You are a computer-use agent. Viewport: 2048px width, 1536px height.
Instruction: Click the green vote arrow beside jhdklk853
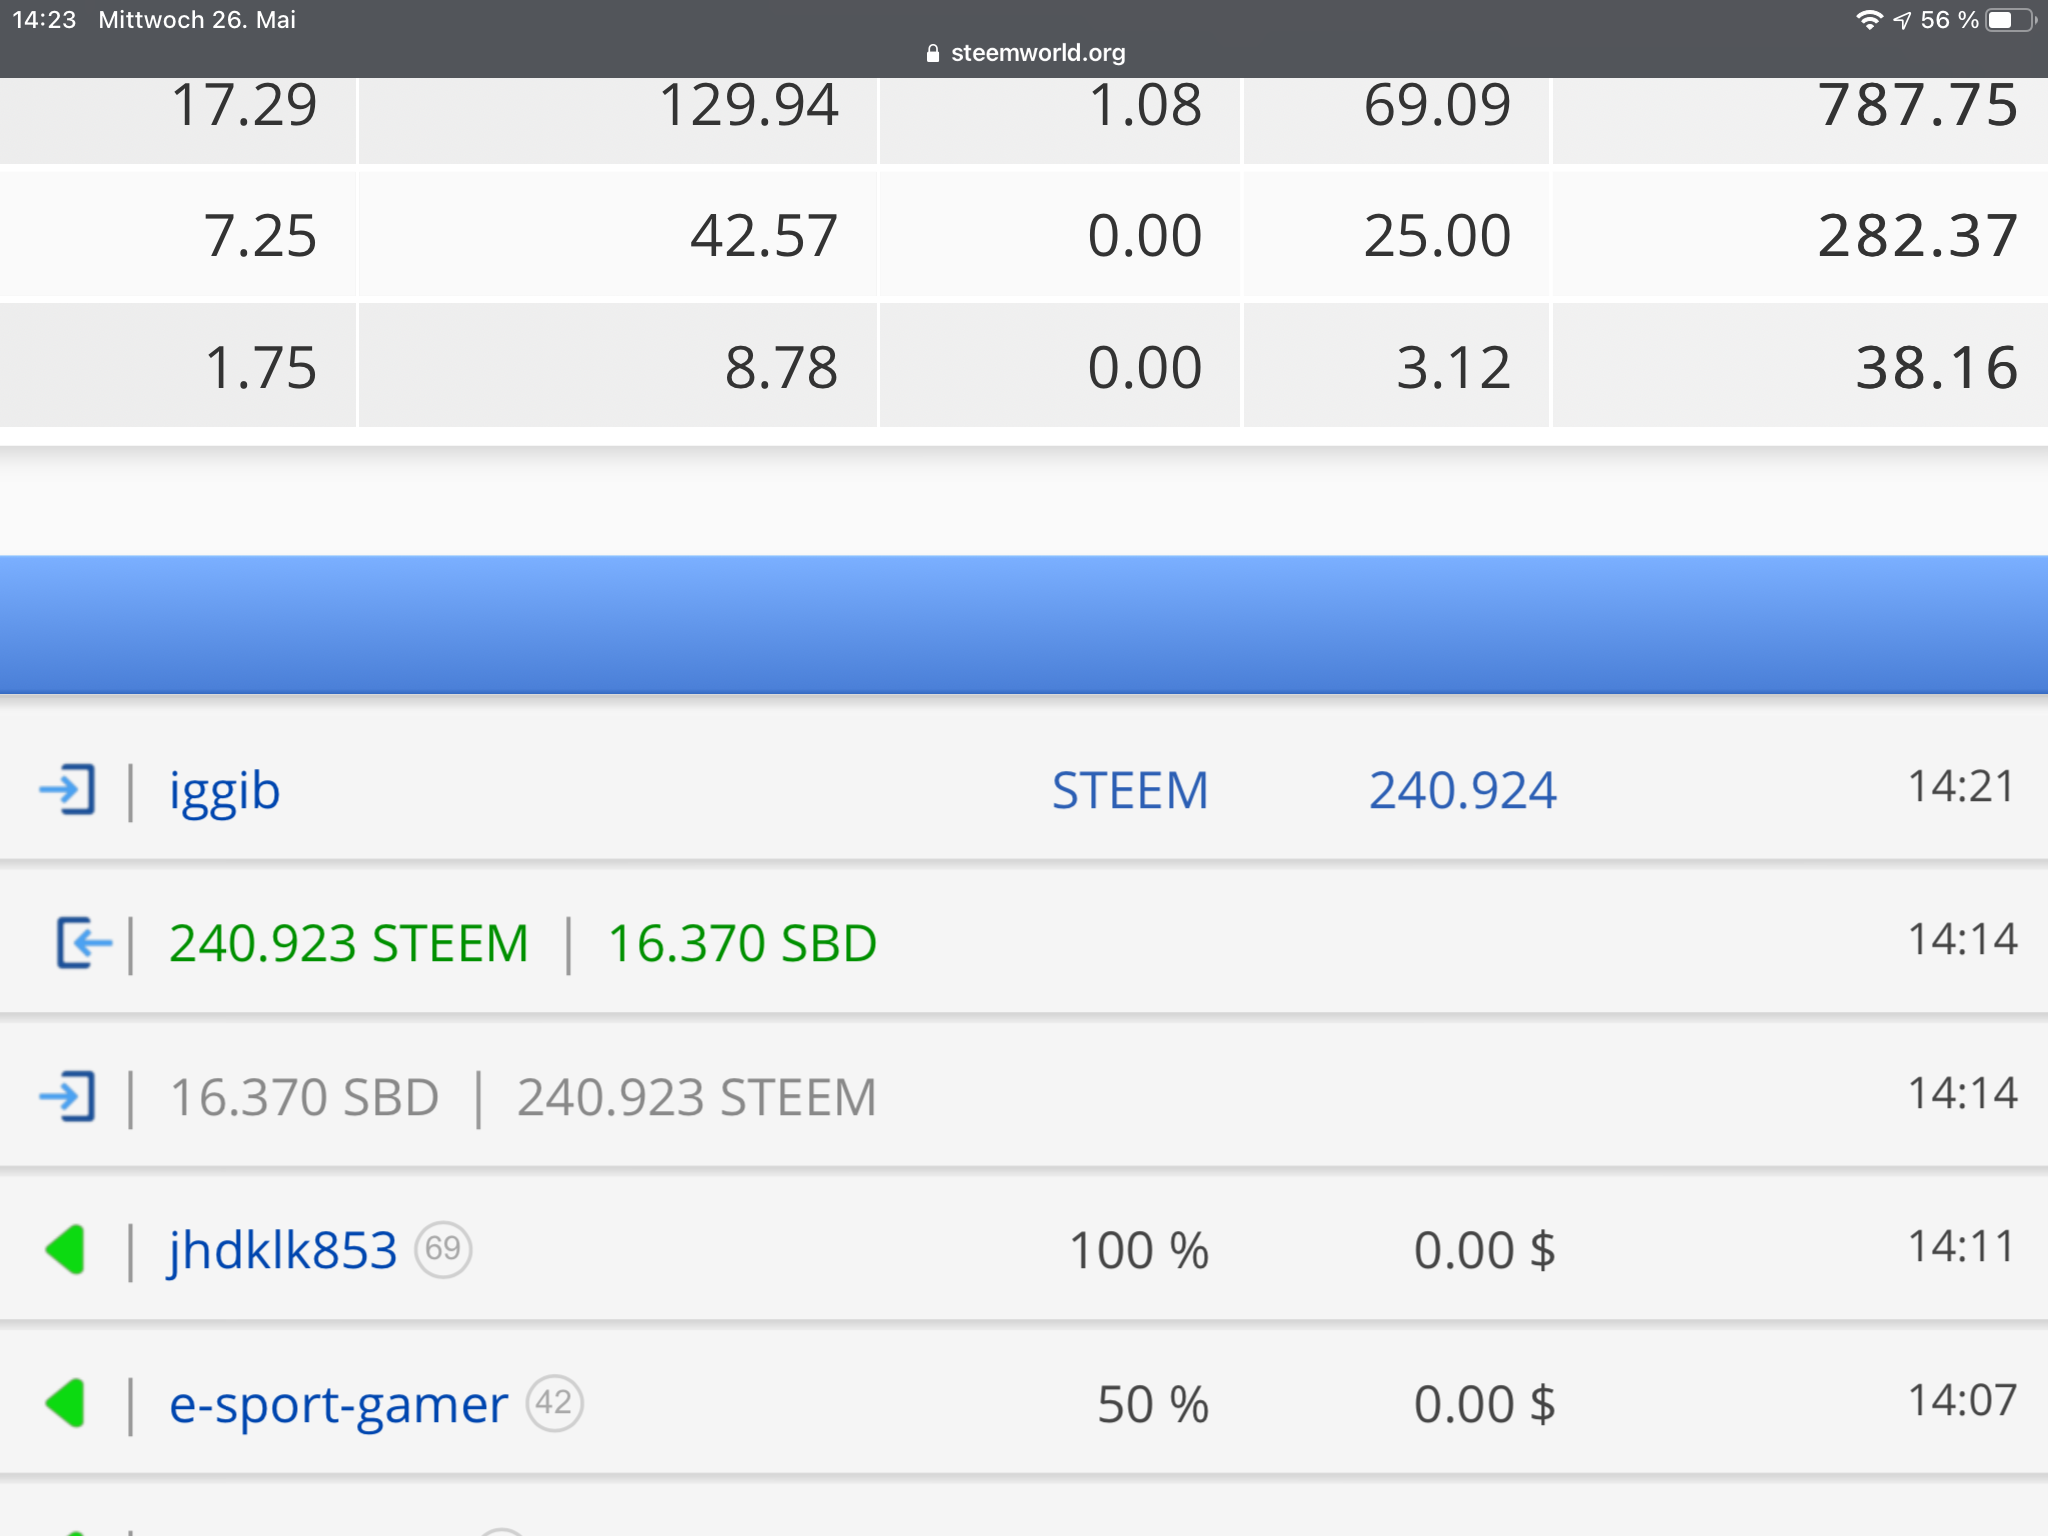coord(65,1250)
